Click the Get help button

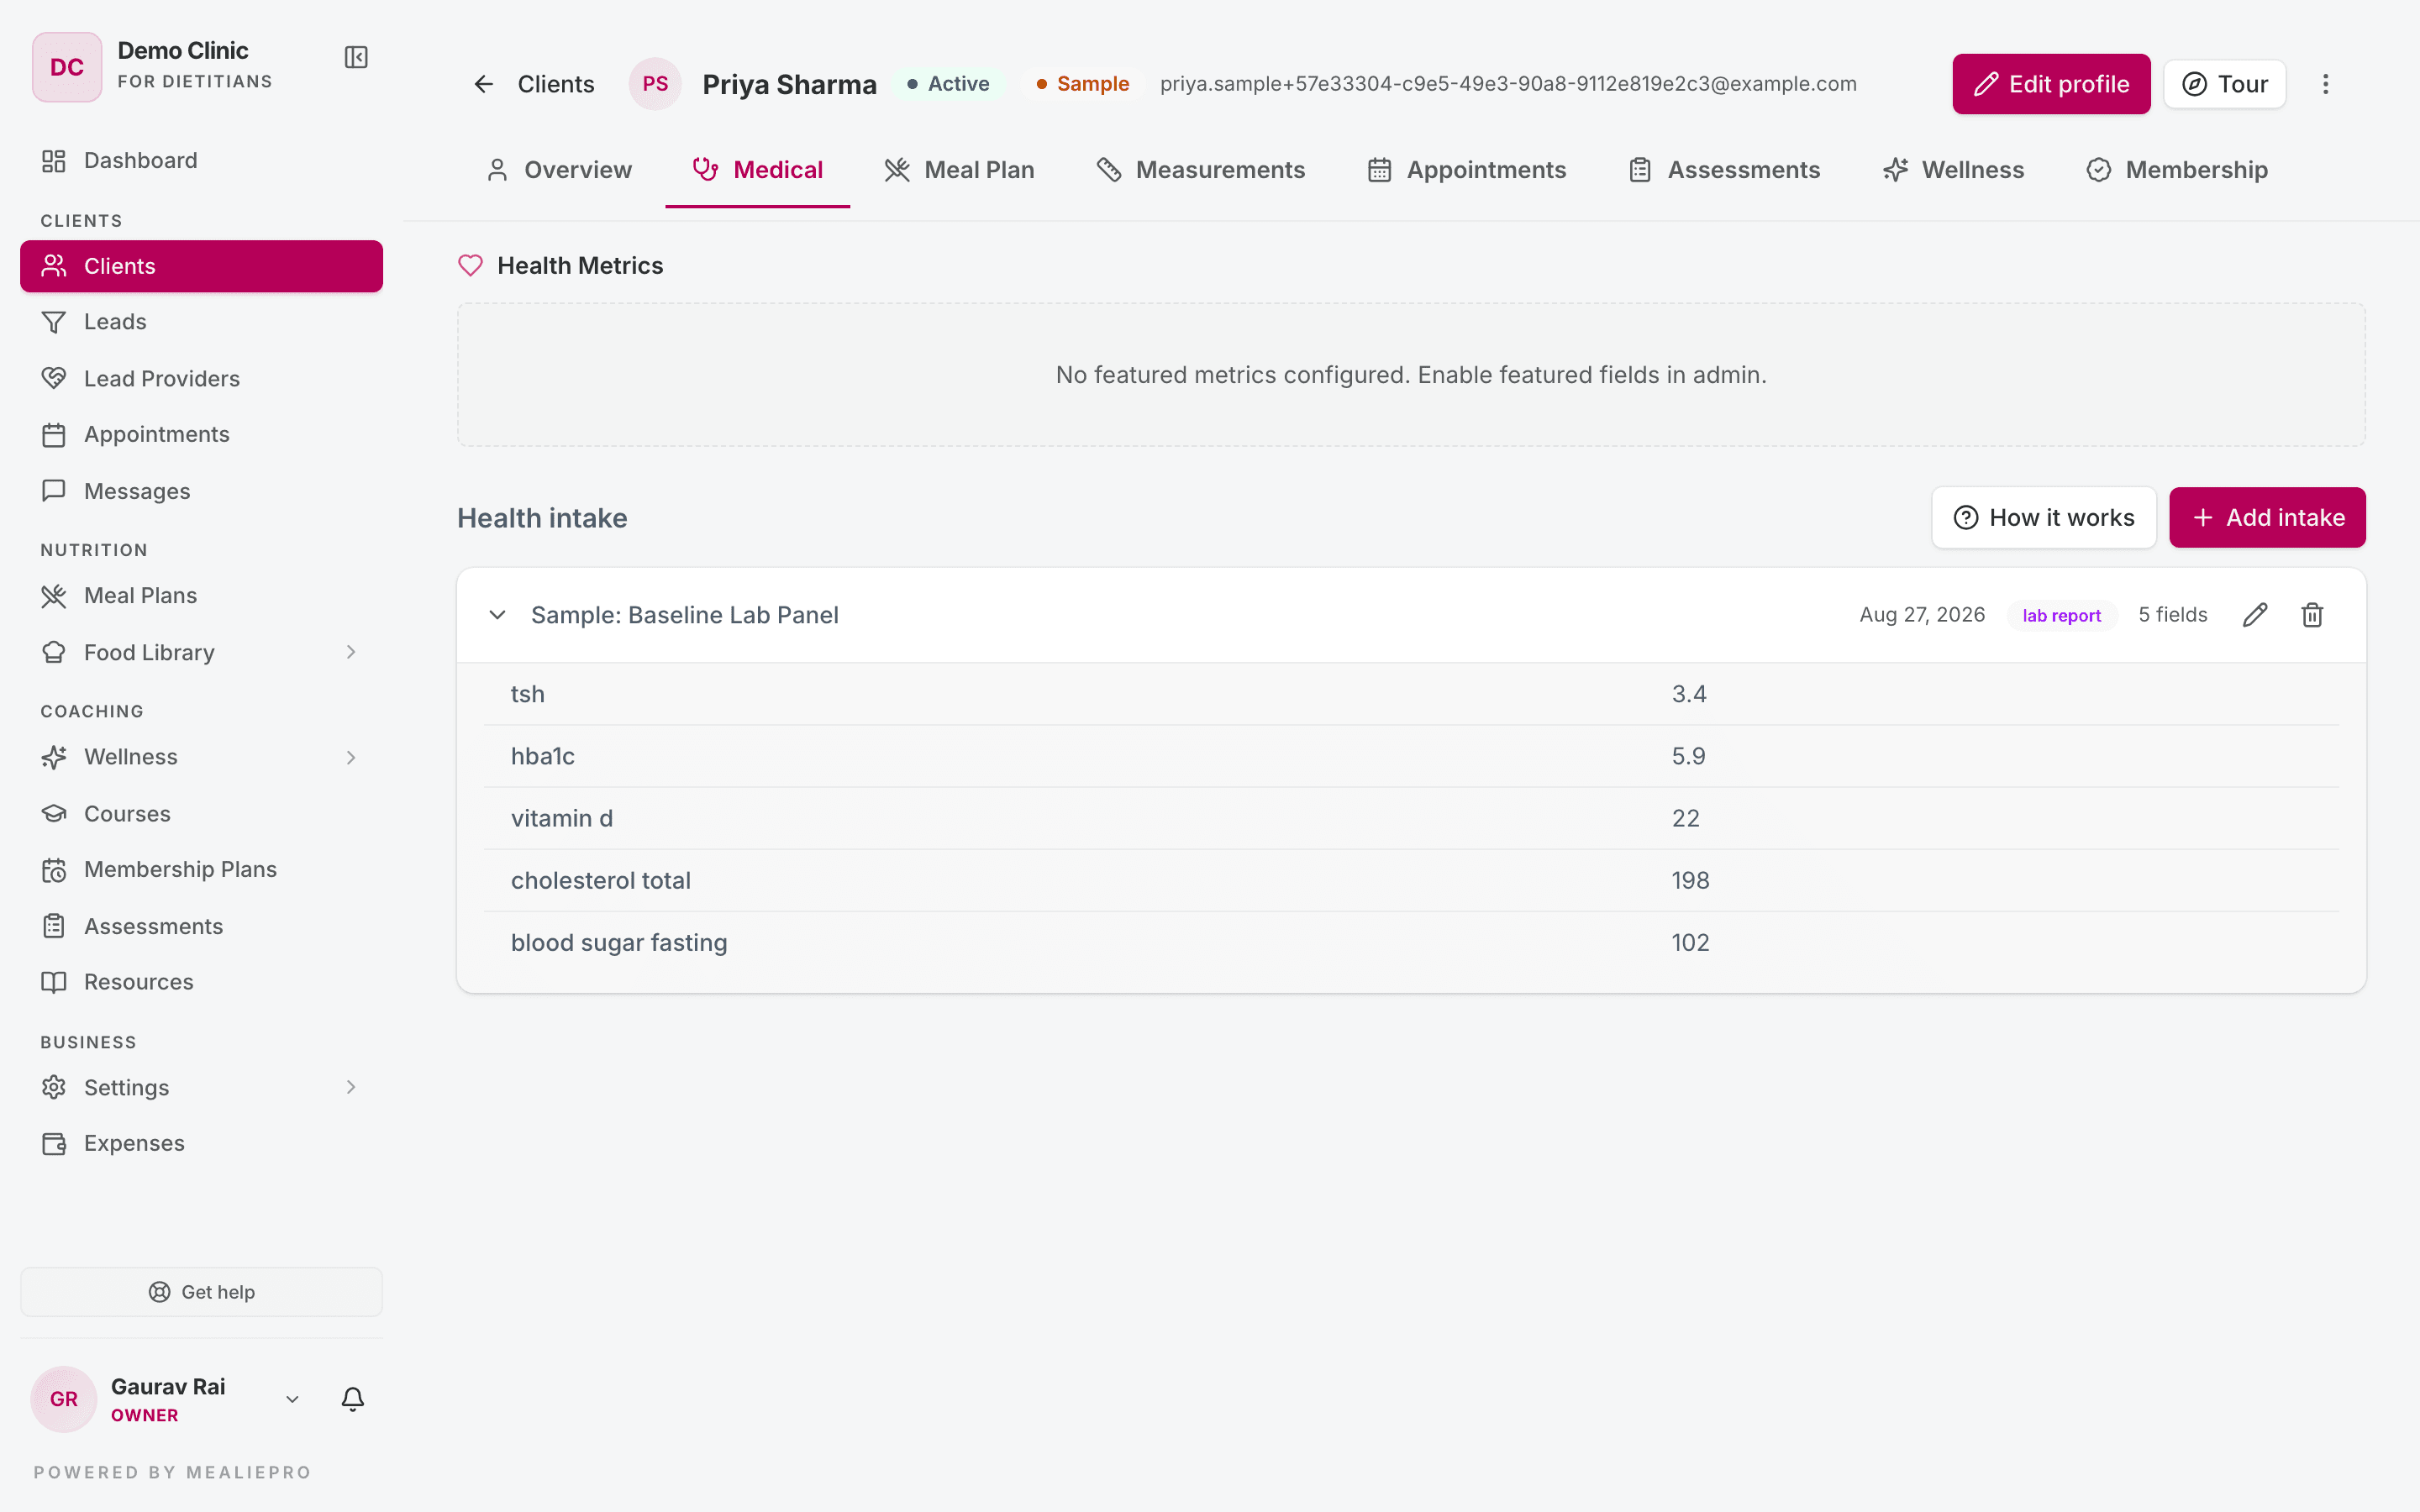point(201,1292)
